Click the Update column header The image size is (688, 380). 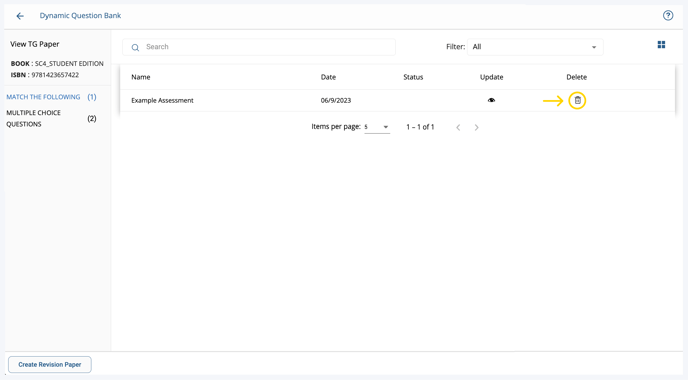pyautogui.click(x=491, y=77)
